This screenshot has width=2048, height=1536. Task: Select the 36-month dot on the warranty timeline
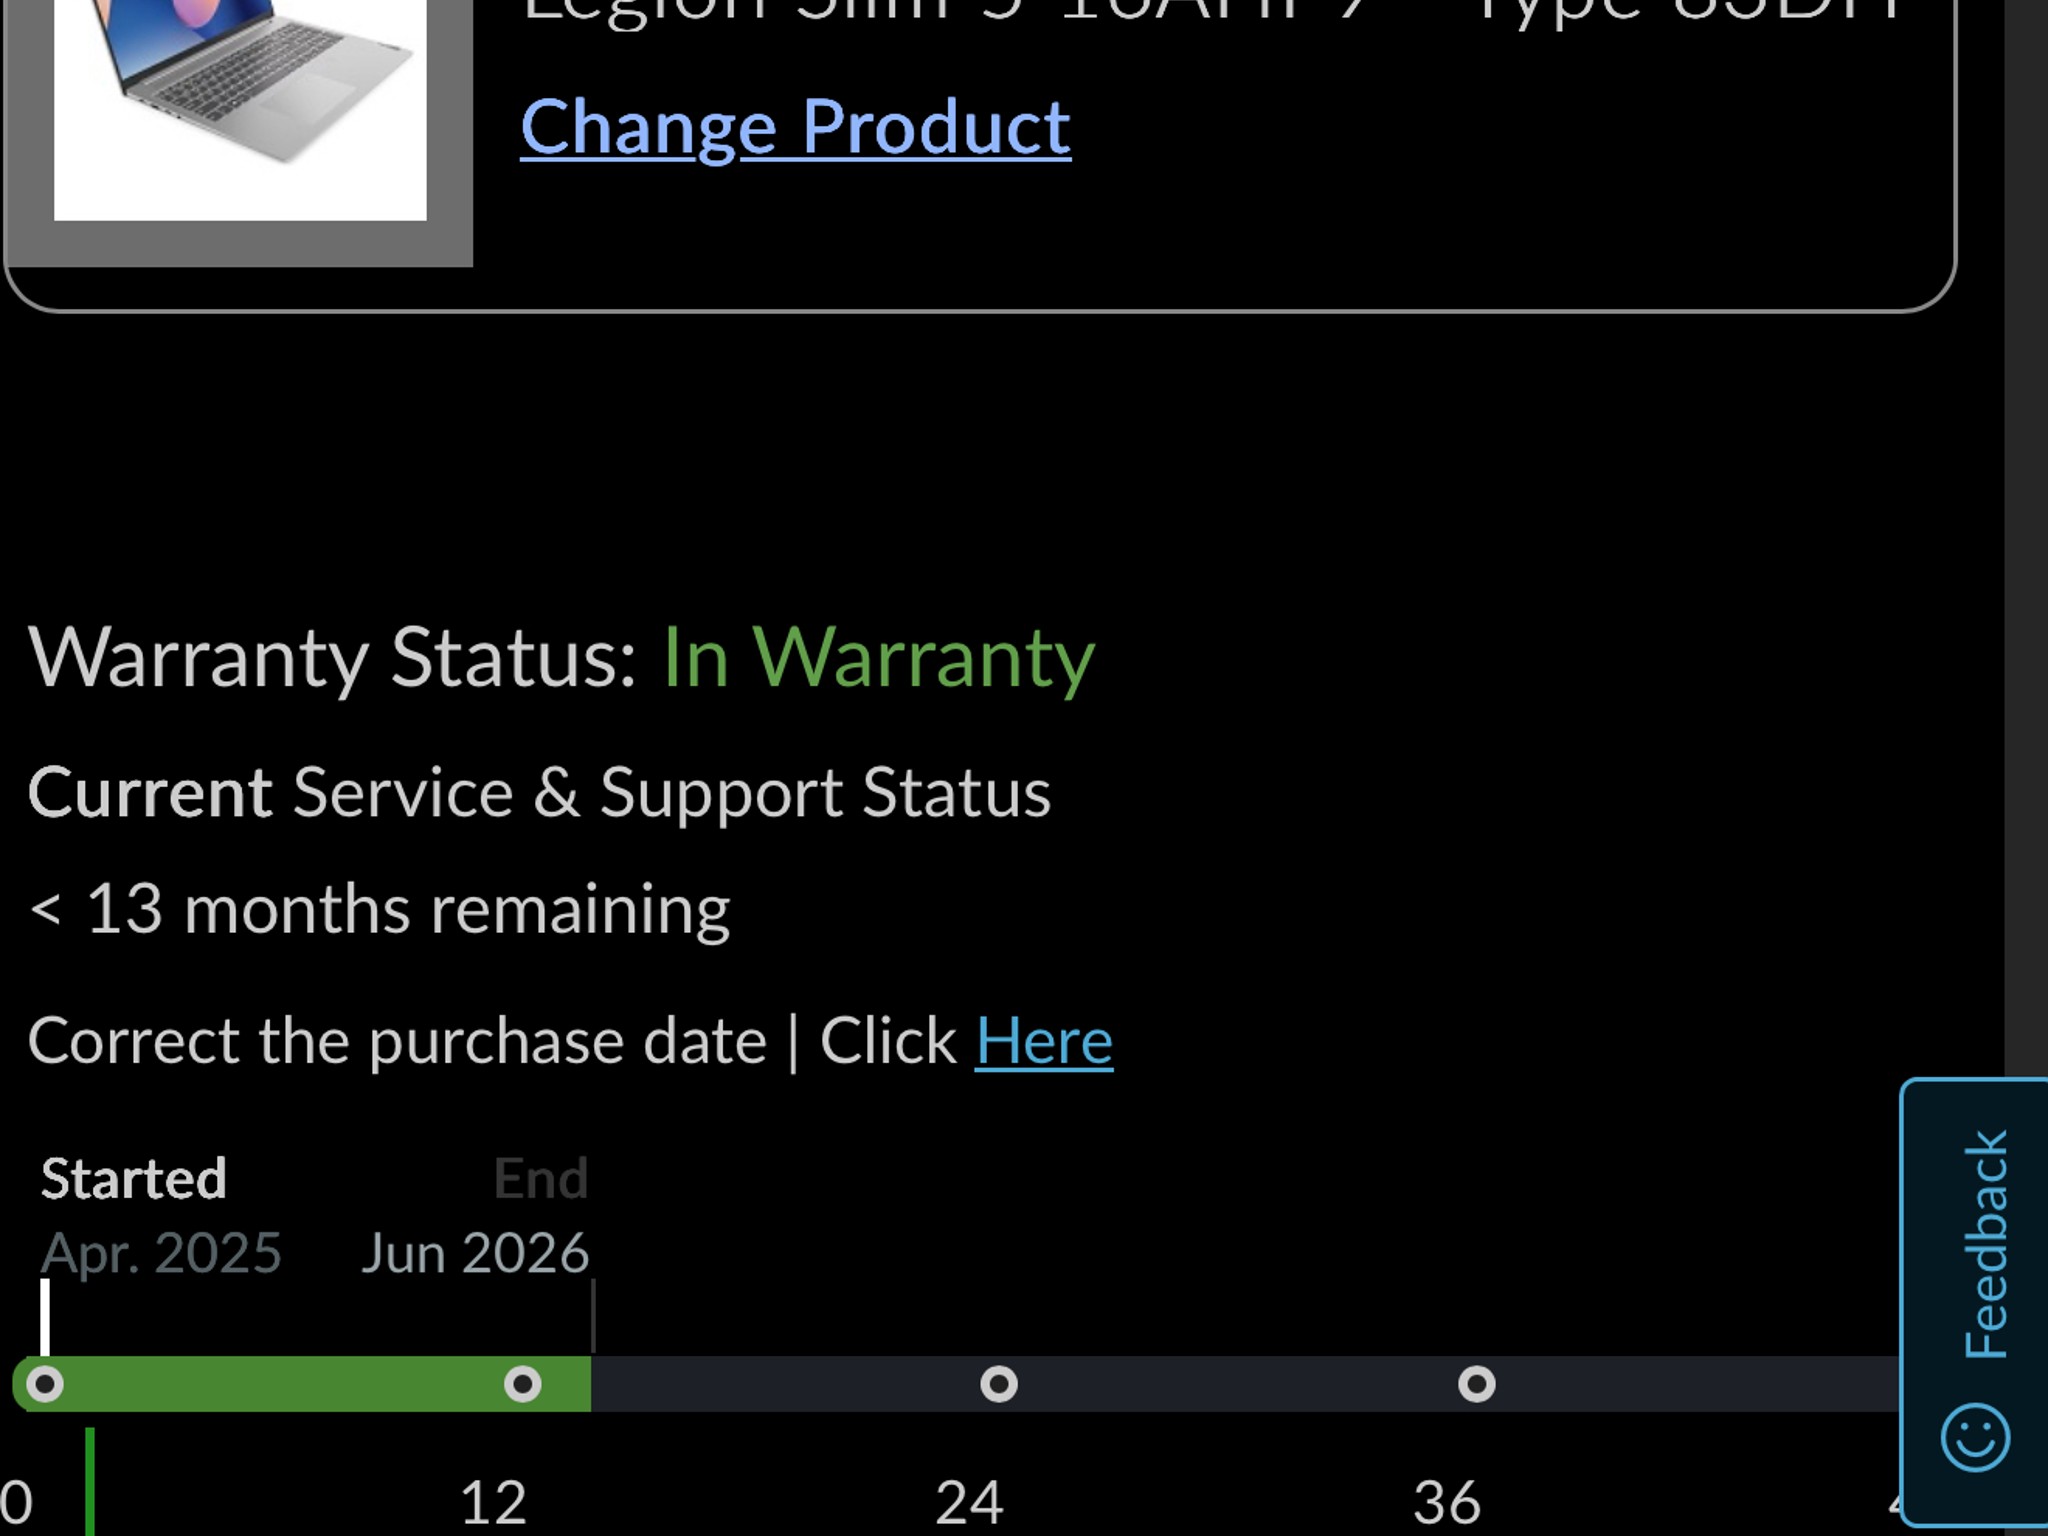click(x=1476, y=1384)
